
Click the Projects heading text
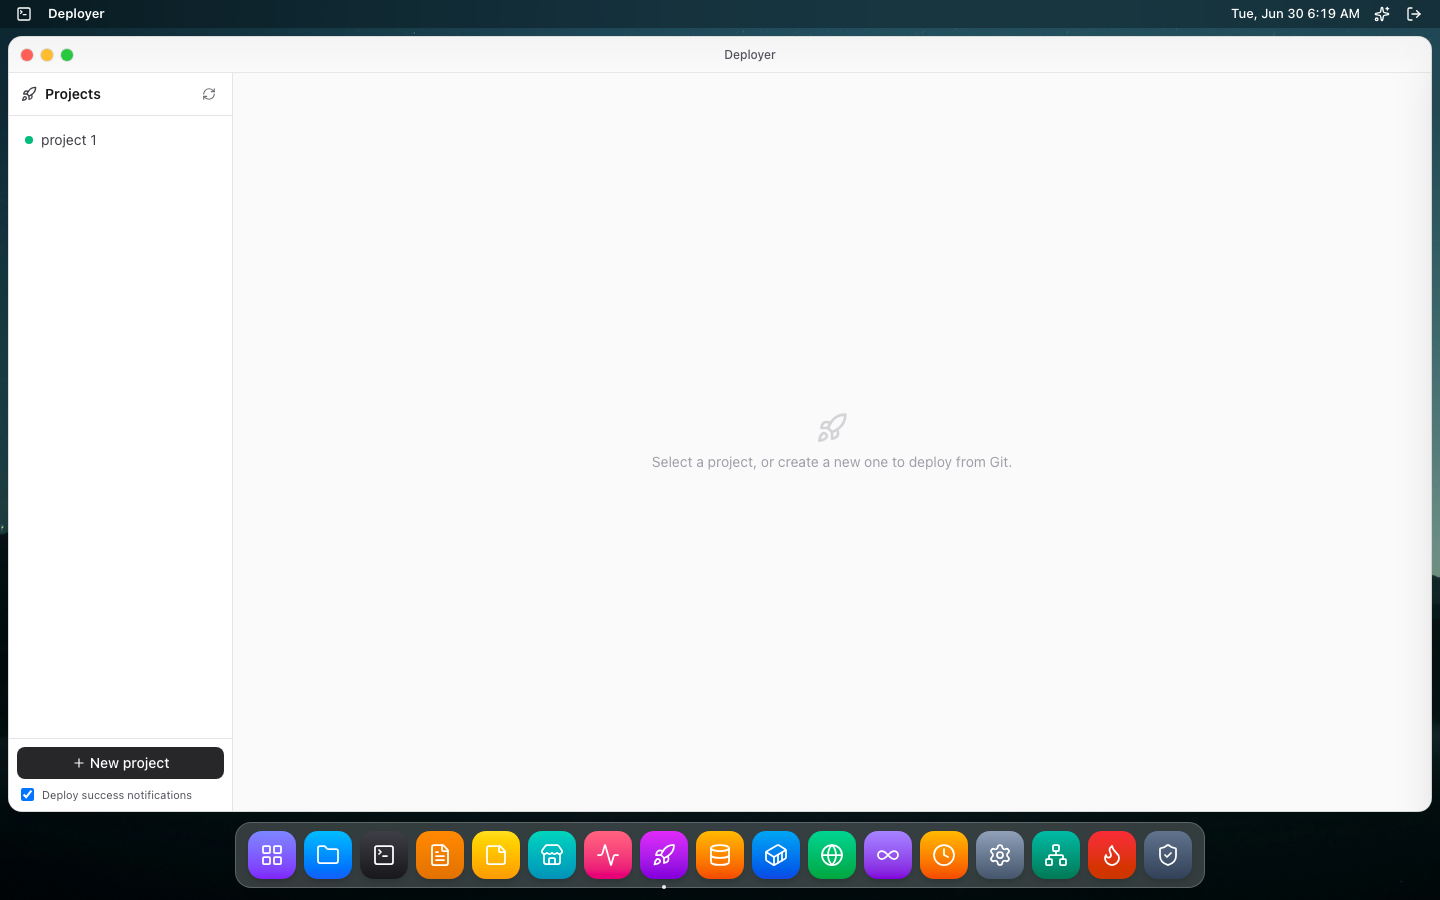click(73, 94)
